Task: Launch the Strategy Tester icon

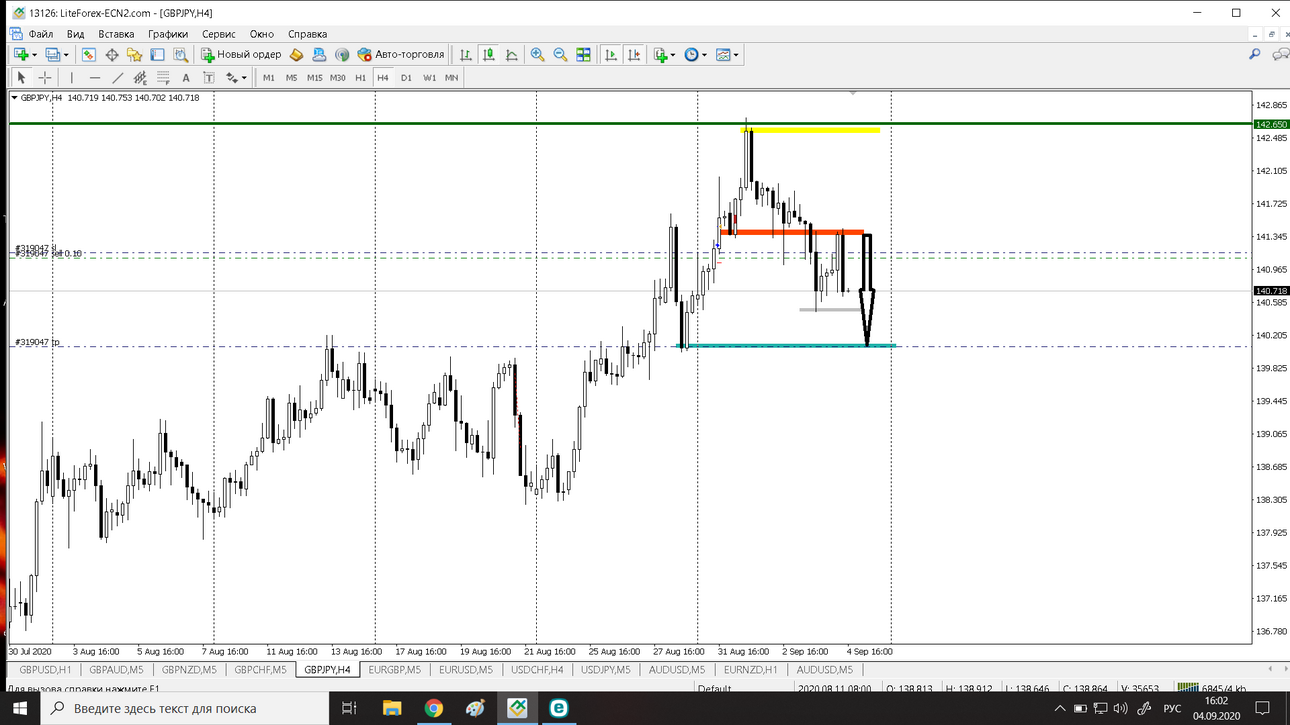Action: click(x=181, y=55)
